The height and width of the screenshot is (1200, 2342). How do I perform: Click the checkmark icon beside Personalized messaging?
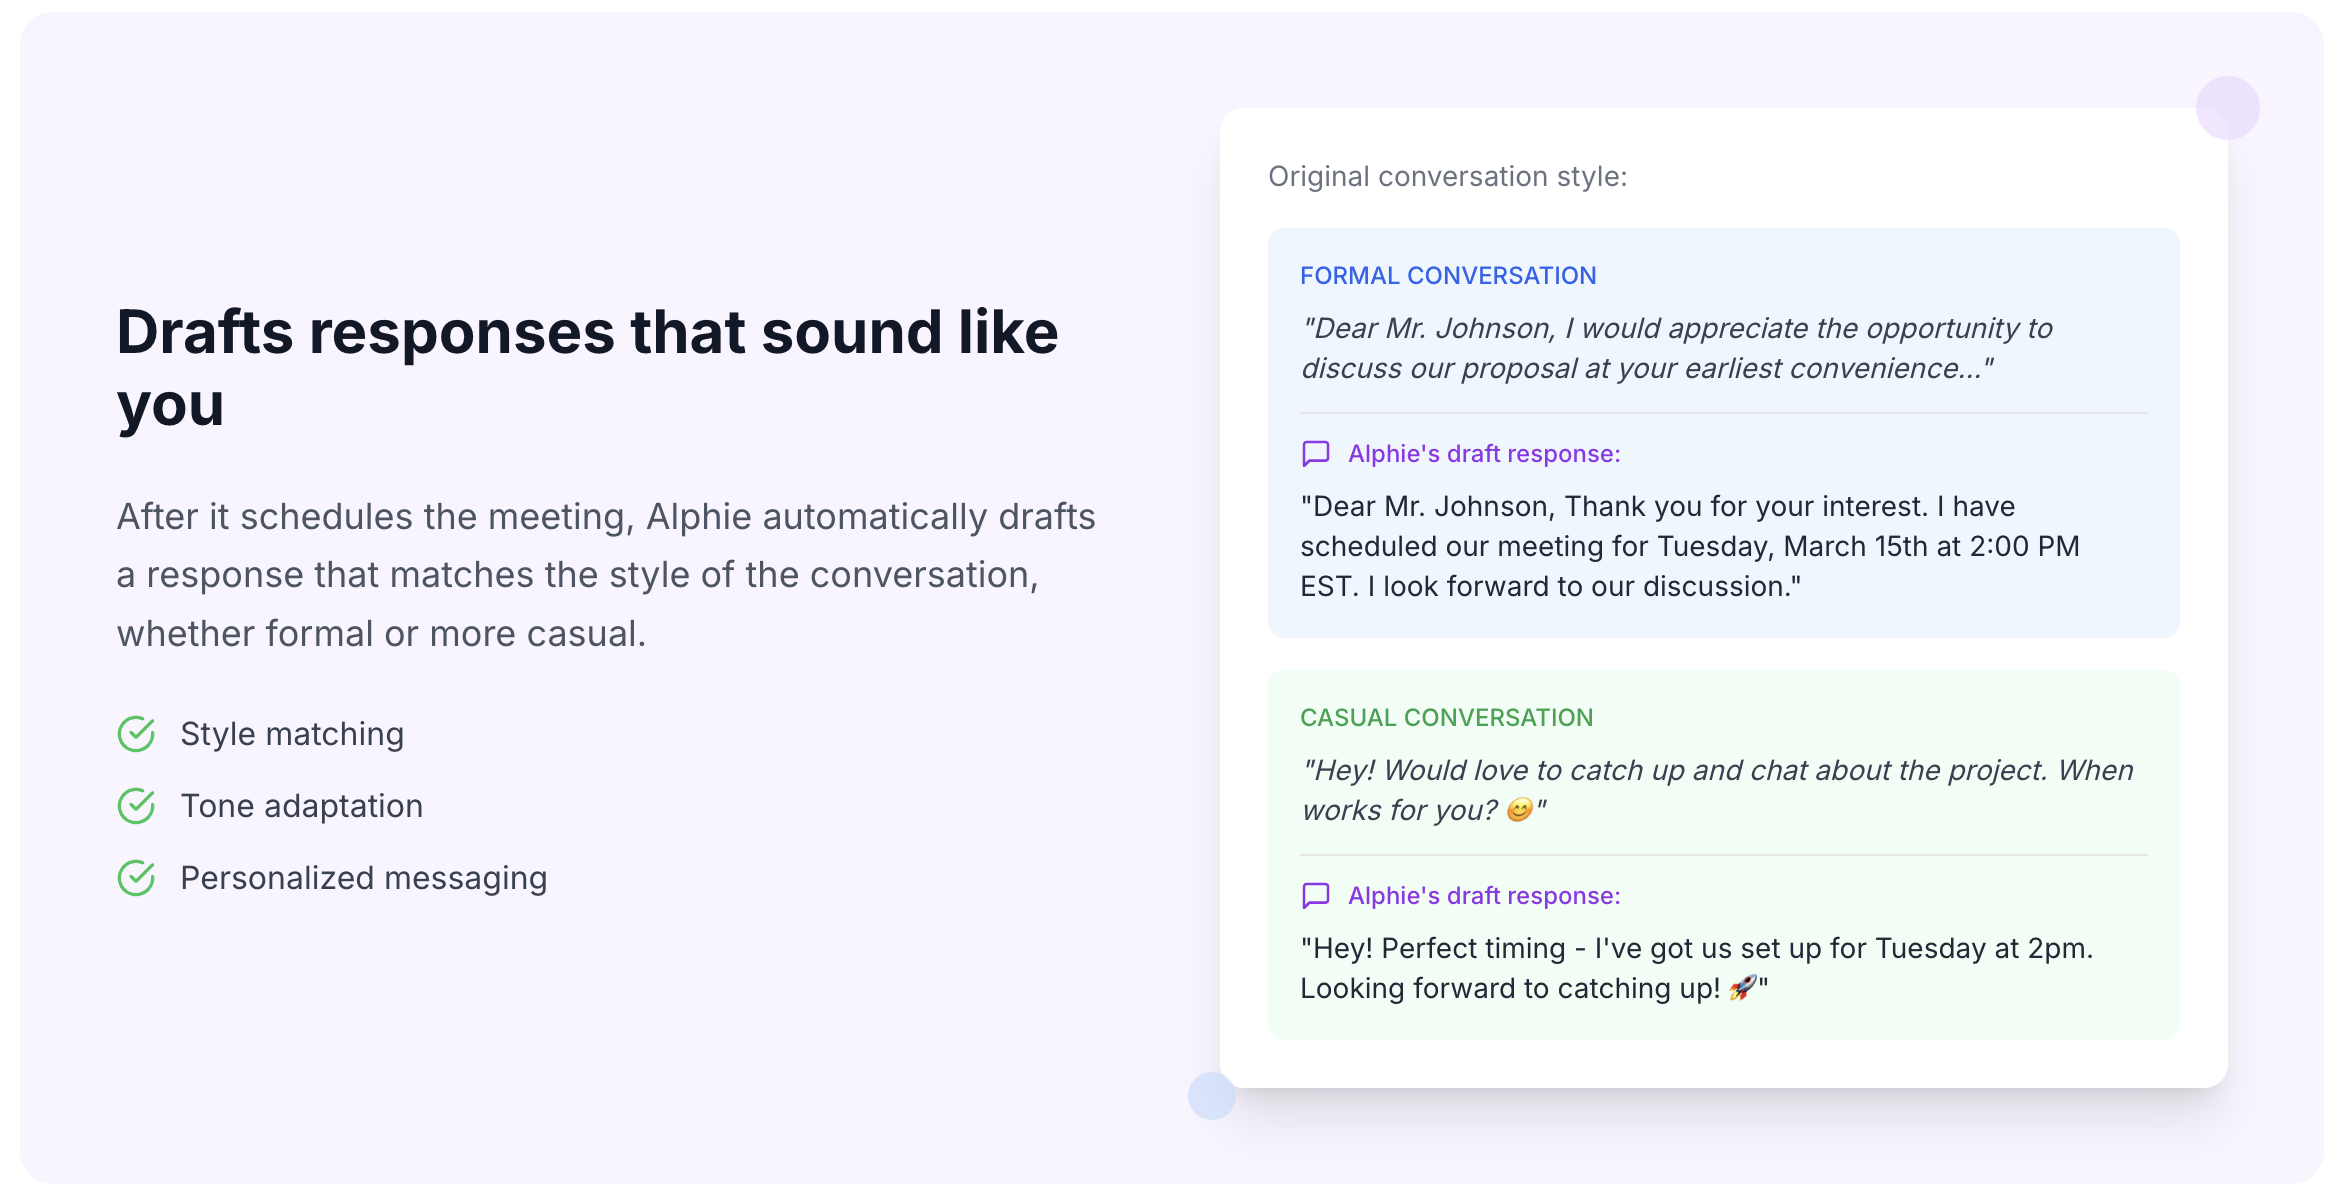[136, 878]
